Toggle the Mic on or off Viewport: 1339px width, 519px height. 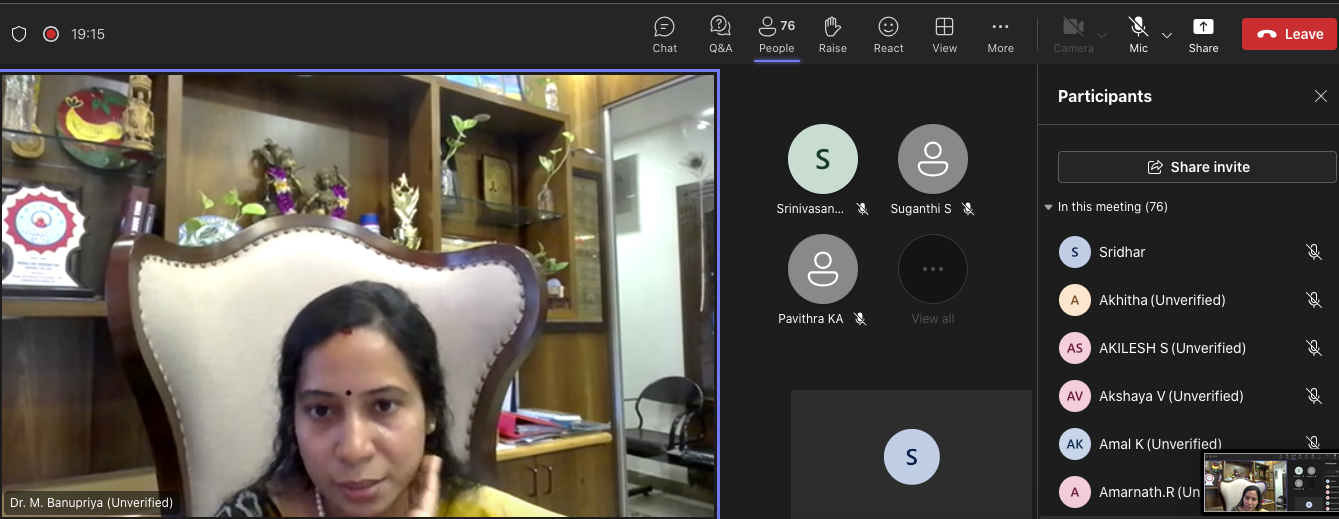pos(1138,34)
